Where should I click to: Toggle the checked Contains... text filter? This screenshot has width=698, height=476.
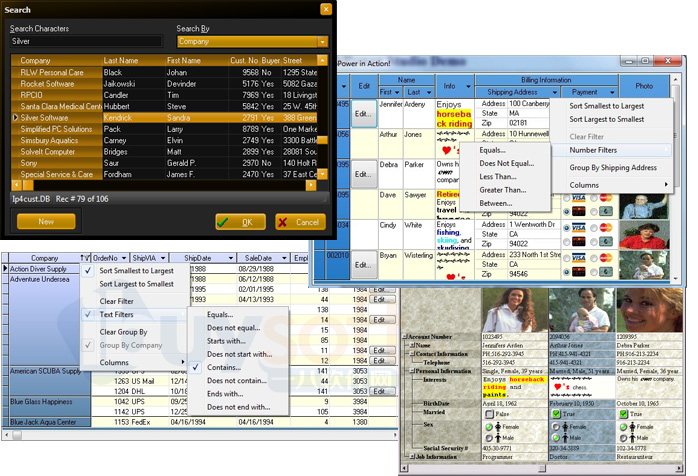click(x=238, y=367)
